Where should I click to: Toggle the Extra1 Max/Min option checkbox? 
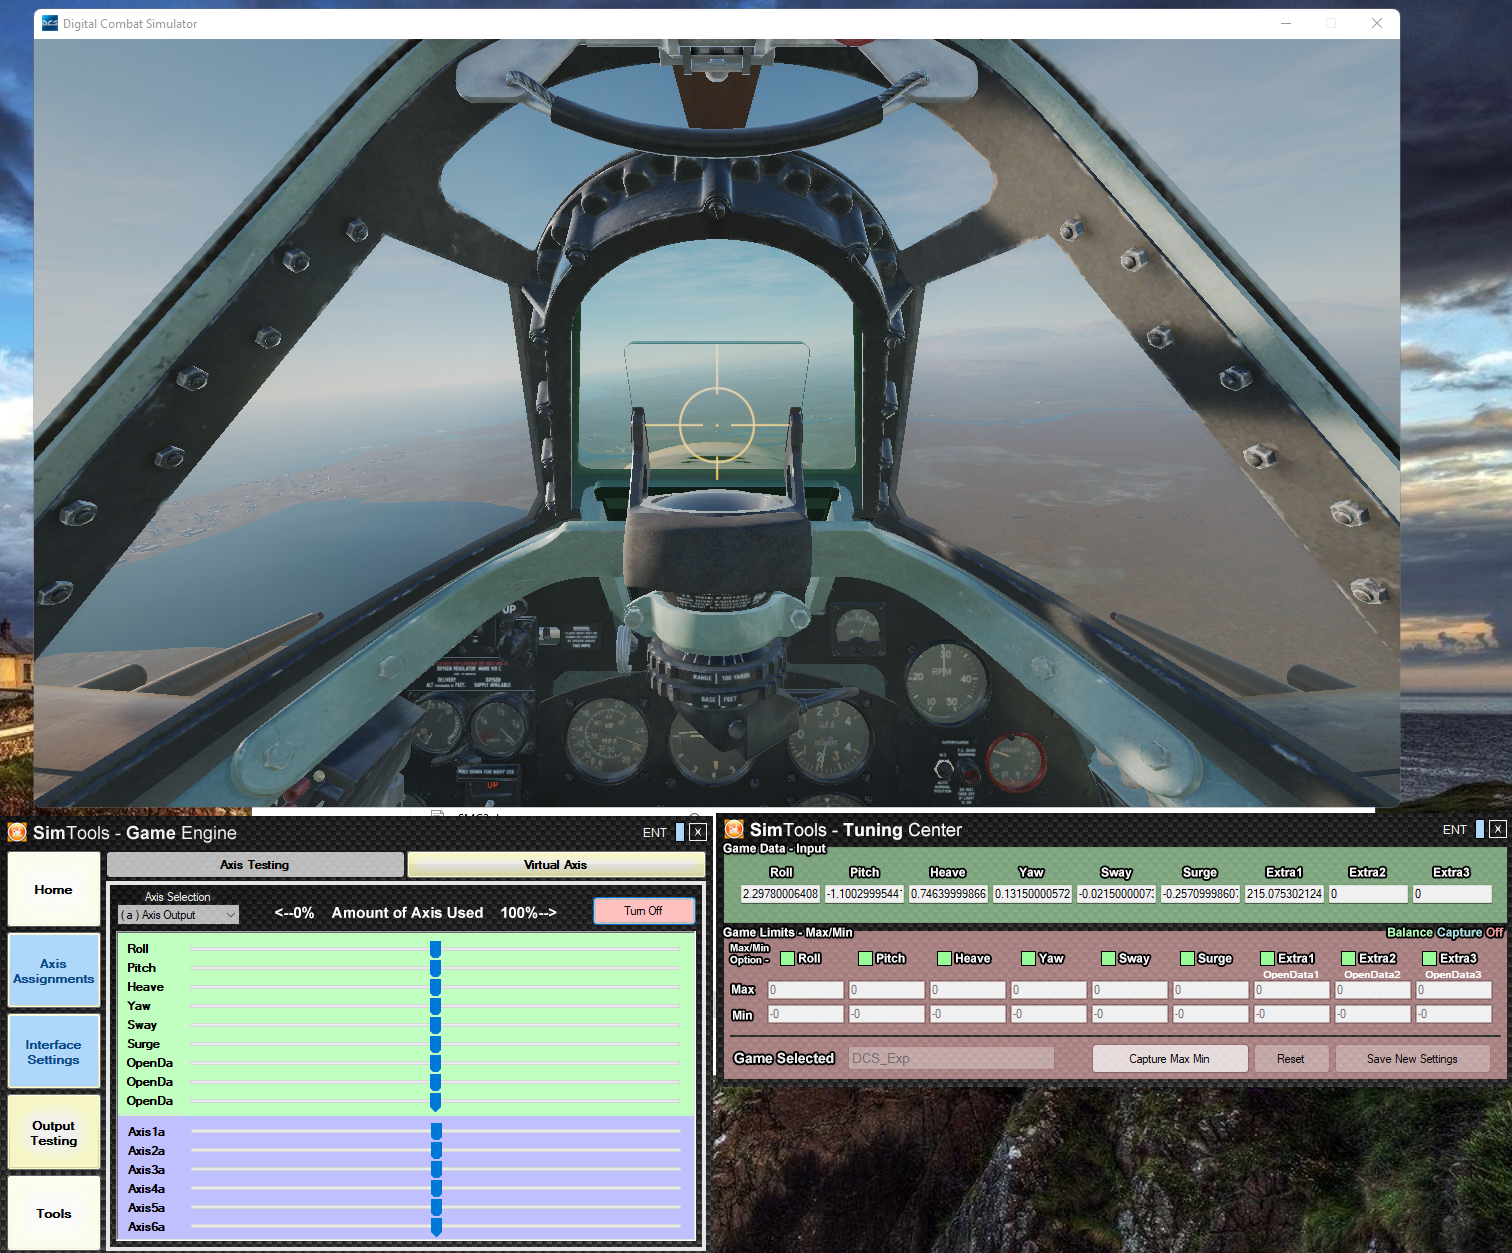1267,958
